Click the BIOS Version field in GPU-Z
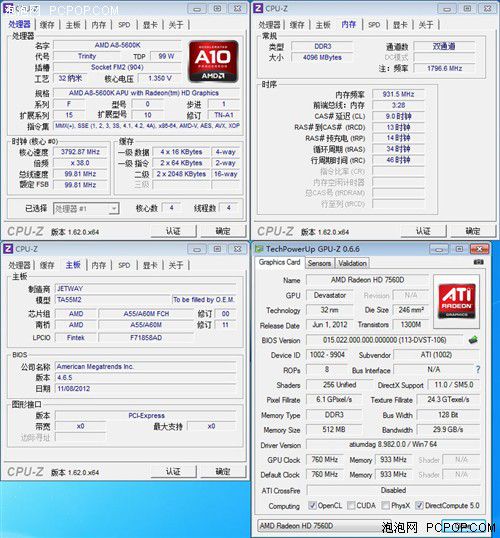The height and width of the screenshot is (538, 500). [x=384, y=340]
